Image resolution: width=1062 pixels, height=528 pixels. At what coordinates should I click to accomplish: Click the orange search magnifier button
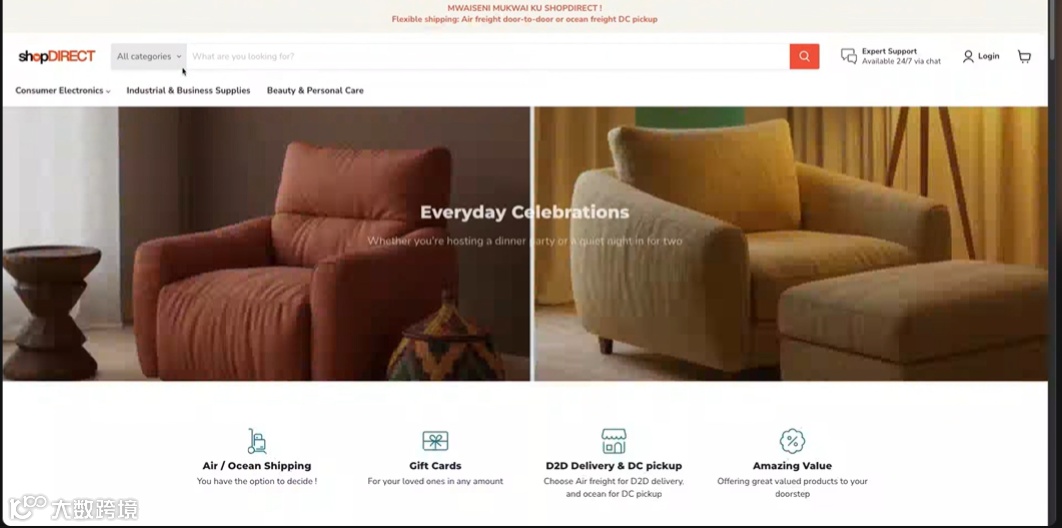pos(804,56)
